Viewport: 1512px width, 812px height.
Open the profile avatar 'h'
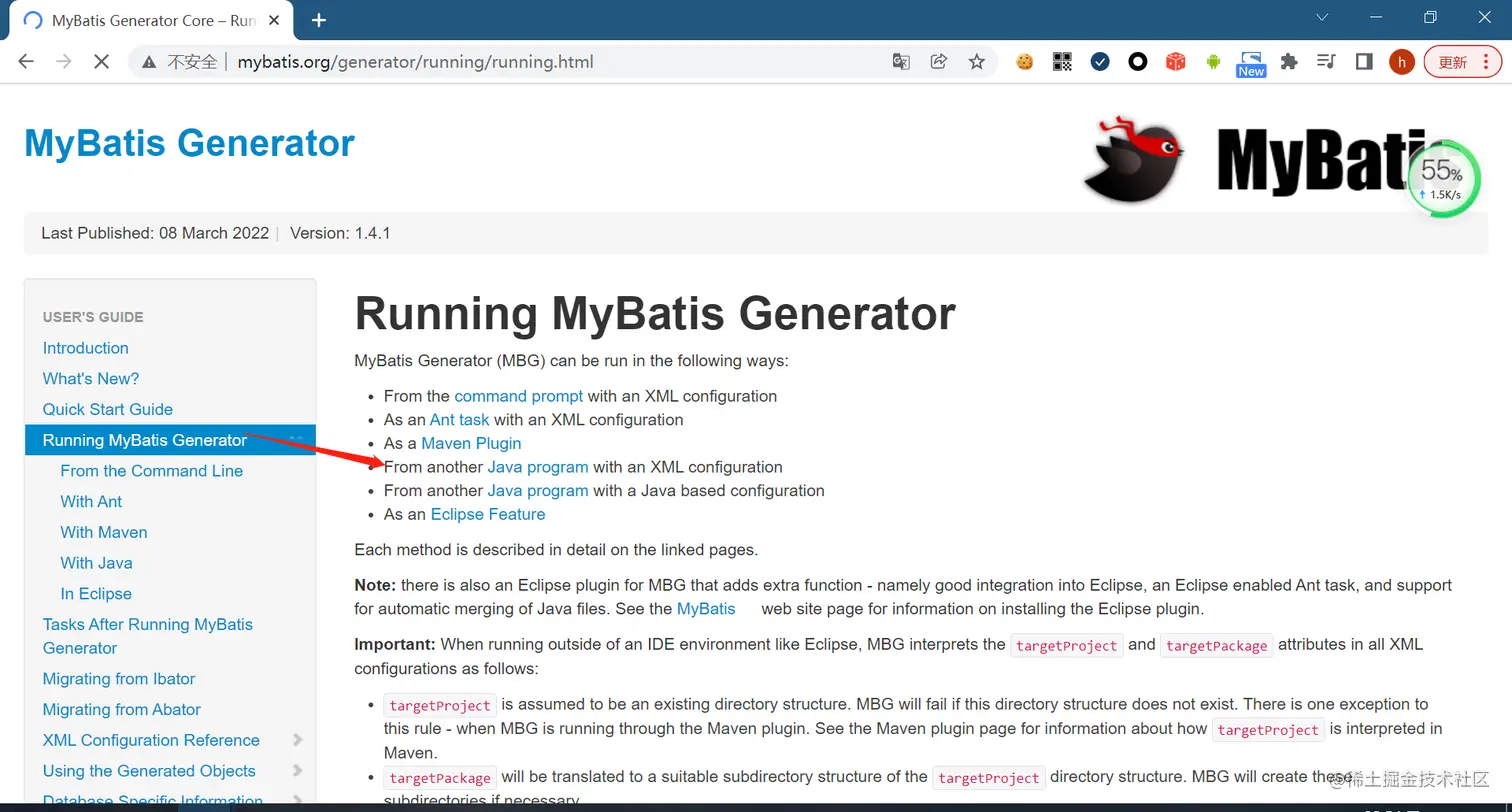coord(1402,62)
